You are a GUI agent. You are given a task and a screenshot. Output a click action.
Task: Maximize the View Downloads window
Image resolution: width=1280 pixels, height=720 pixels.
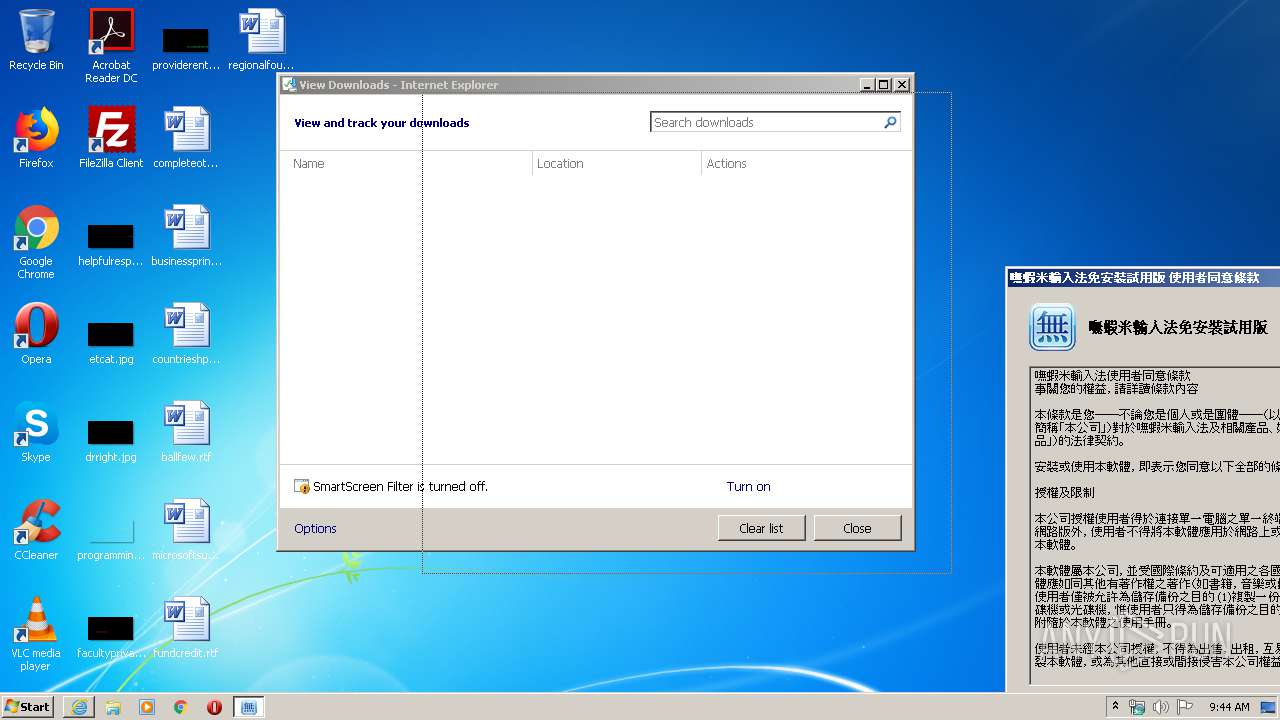click(x=884, y=85)
